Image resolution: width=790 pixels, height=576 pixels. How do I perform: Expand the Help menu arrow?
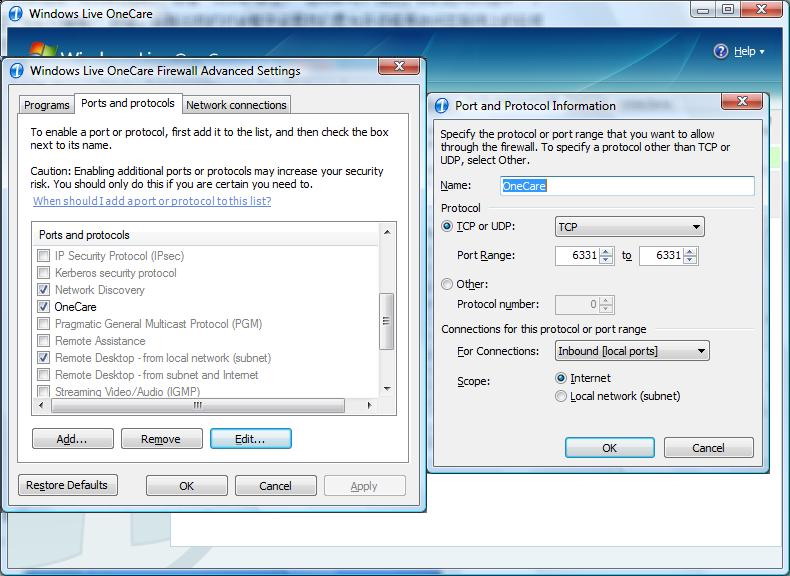762,51
